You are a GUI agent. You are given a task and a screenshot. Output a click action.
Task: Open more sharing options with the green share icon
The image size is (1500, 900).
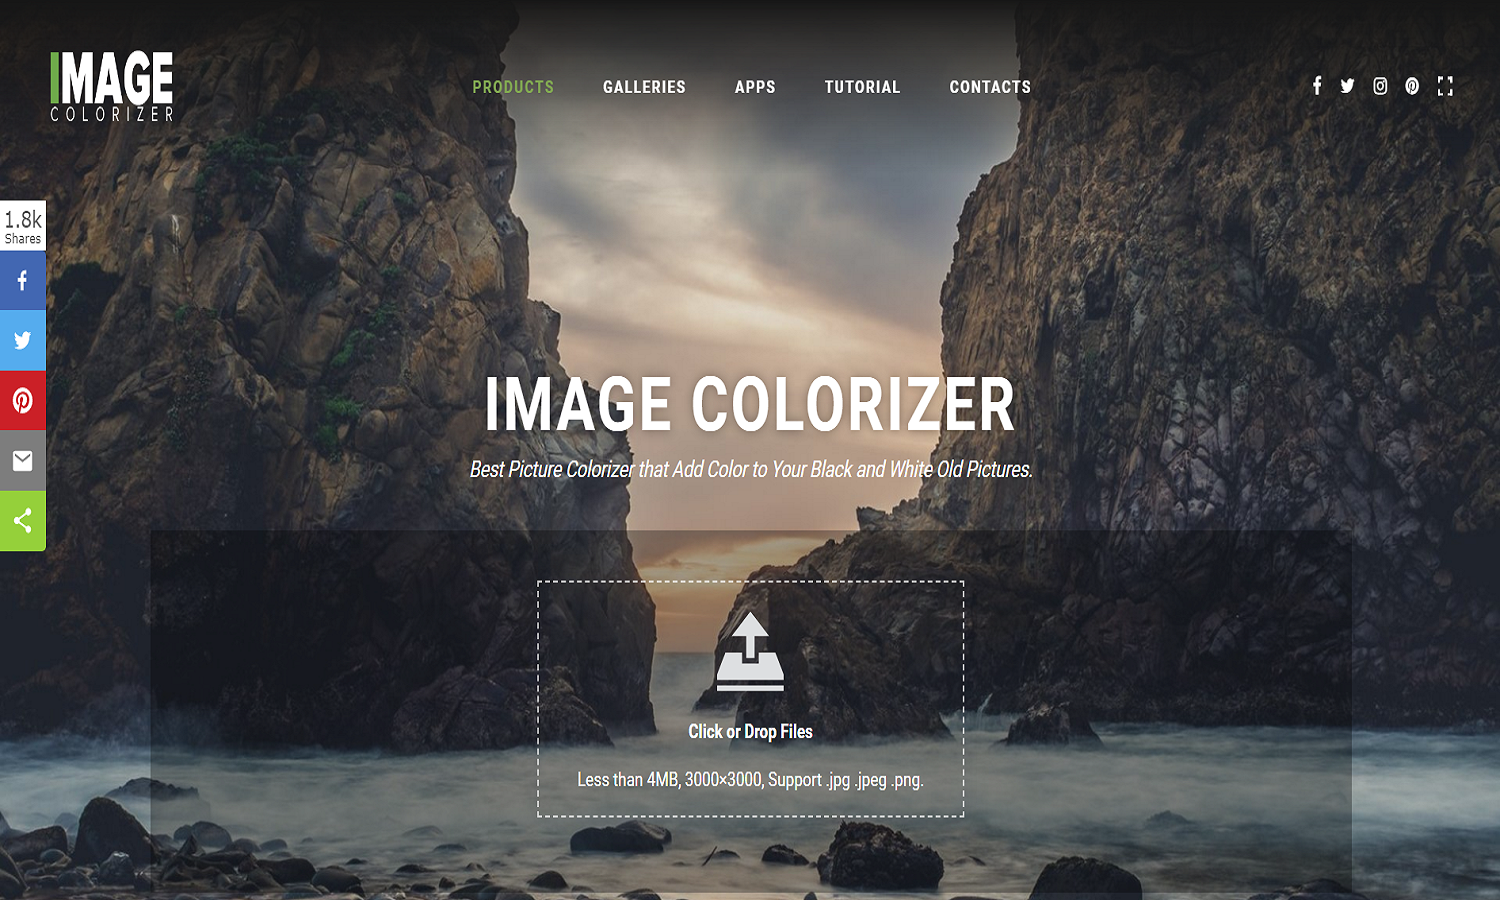coord(22,520)
